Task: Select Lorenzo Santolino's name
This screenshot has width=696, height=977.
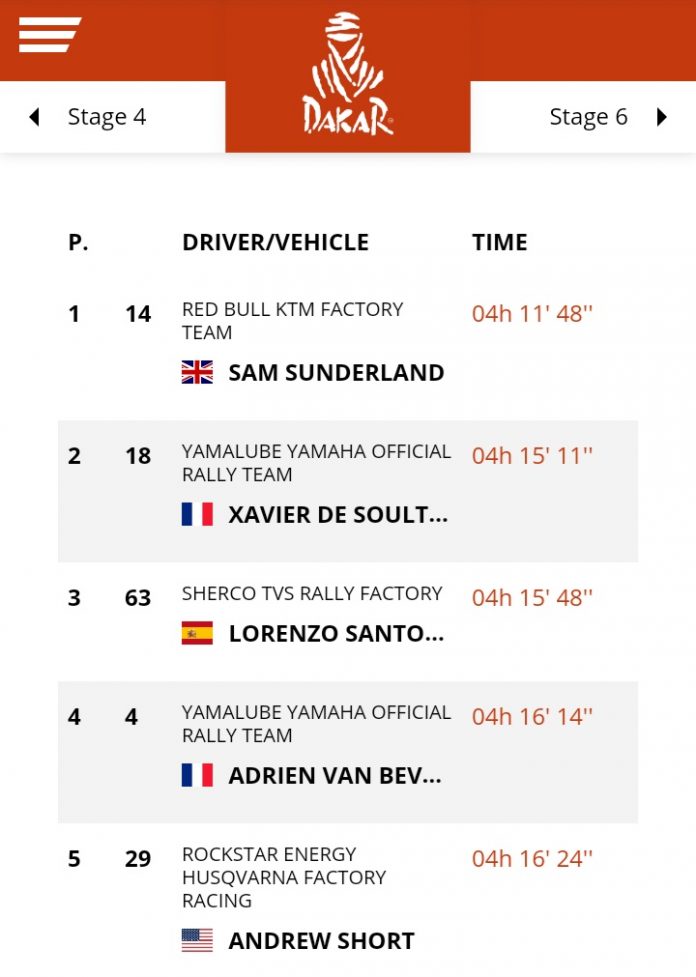Action: 336,633
